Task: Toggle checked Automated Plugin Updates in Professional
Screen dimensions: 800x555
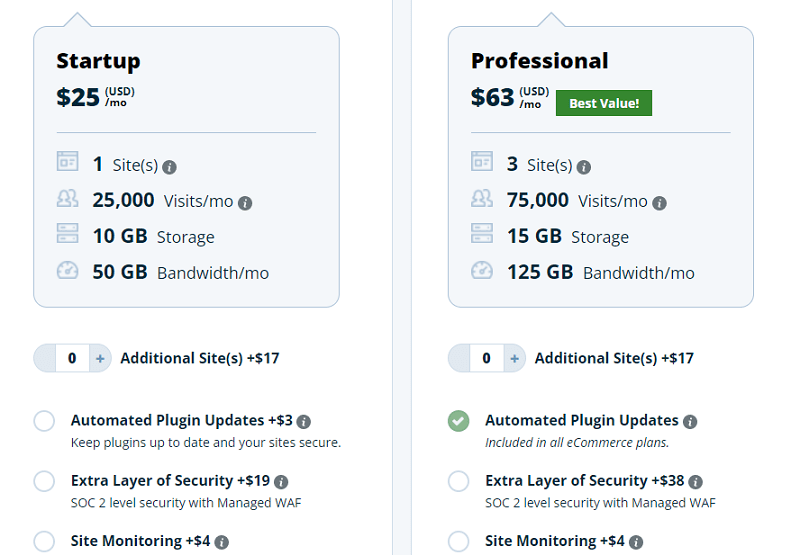Action: tap(459, 421)
